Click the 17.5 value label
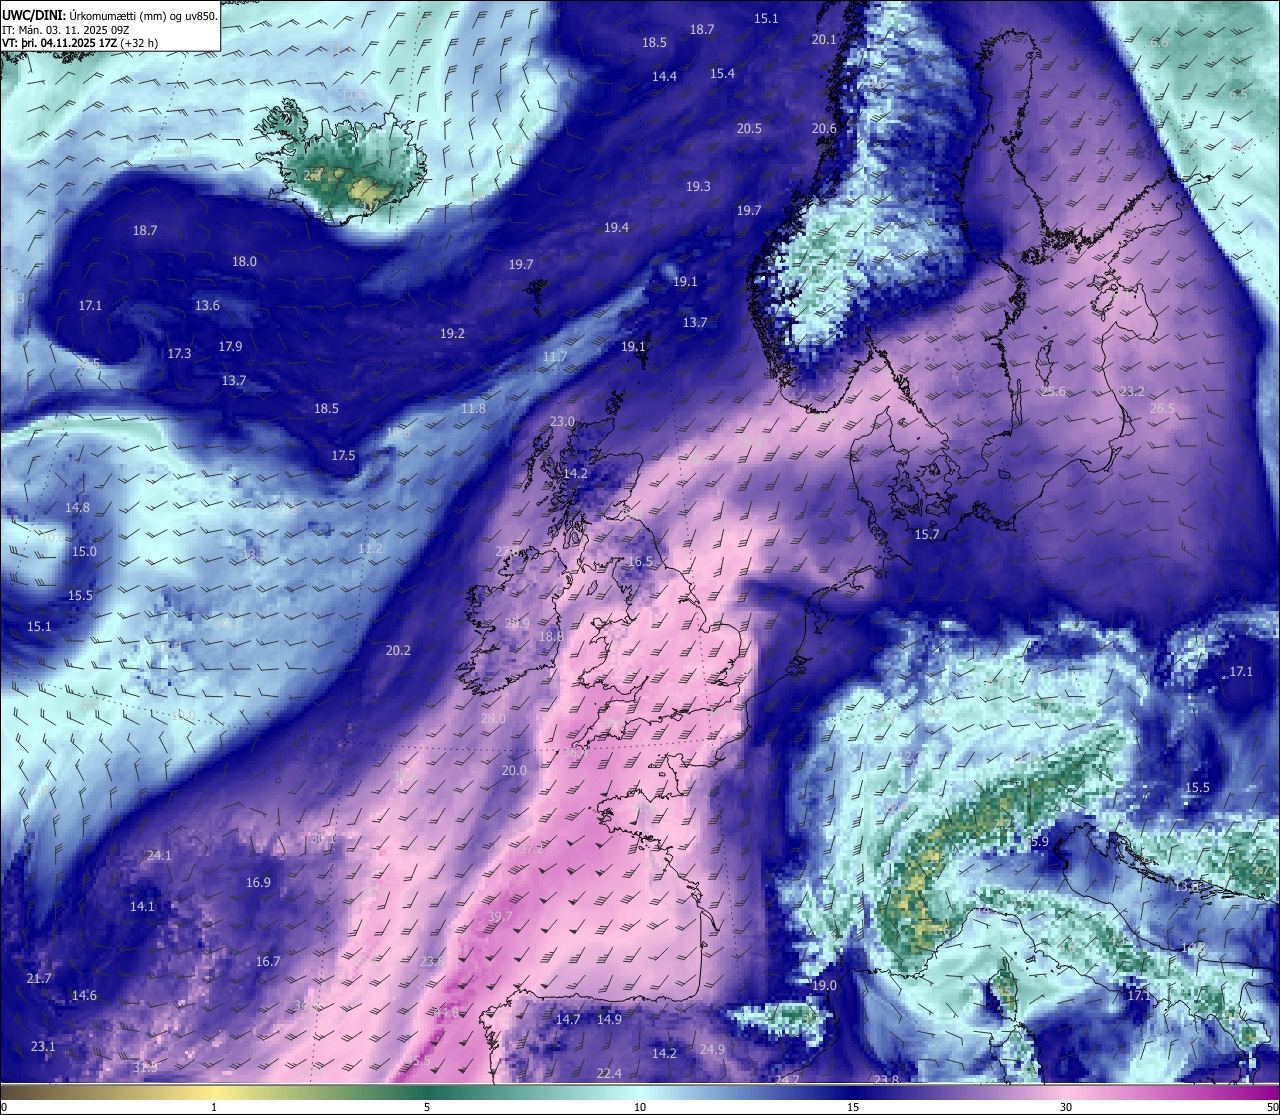The height and width of the screenshot is (1115, 1280). (x=343, y=456)
